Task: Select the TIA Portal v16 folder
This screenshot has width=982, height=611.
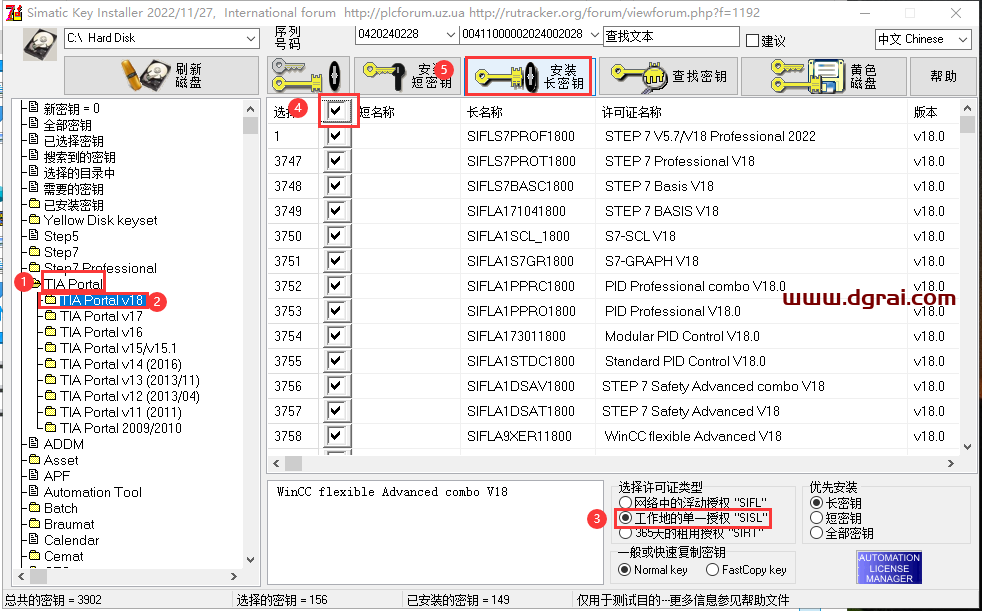Action: tap(101, 332)
